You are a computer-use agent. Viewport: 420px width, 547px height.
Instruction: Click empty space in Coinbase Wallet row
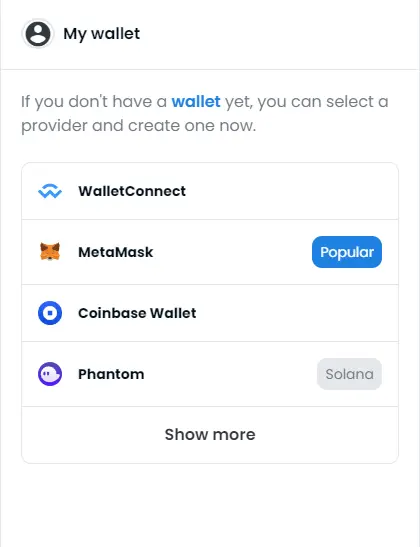tap(297, 313)
